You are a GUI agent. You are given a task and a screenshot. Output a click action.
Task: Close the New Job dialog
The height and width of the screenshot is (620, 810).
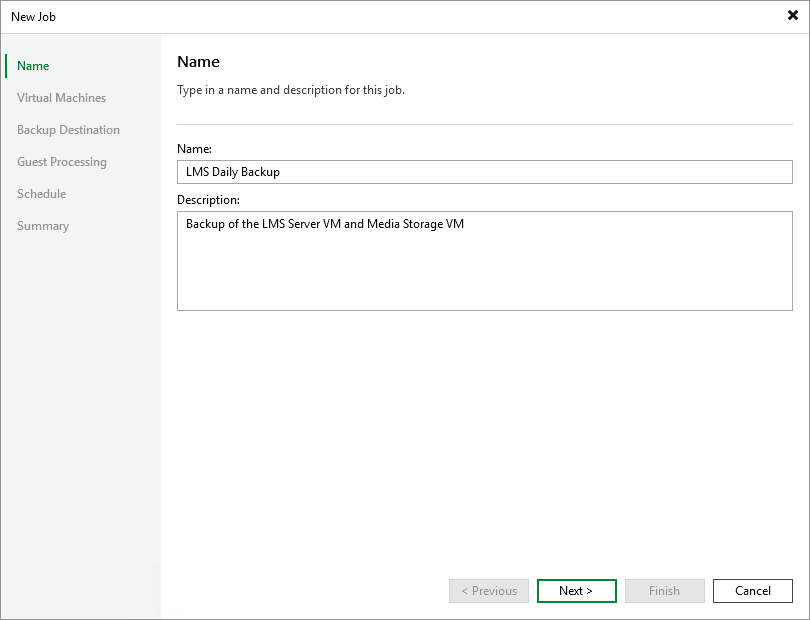[793, 16]
